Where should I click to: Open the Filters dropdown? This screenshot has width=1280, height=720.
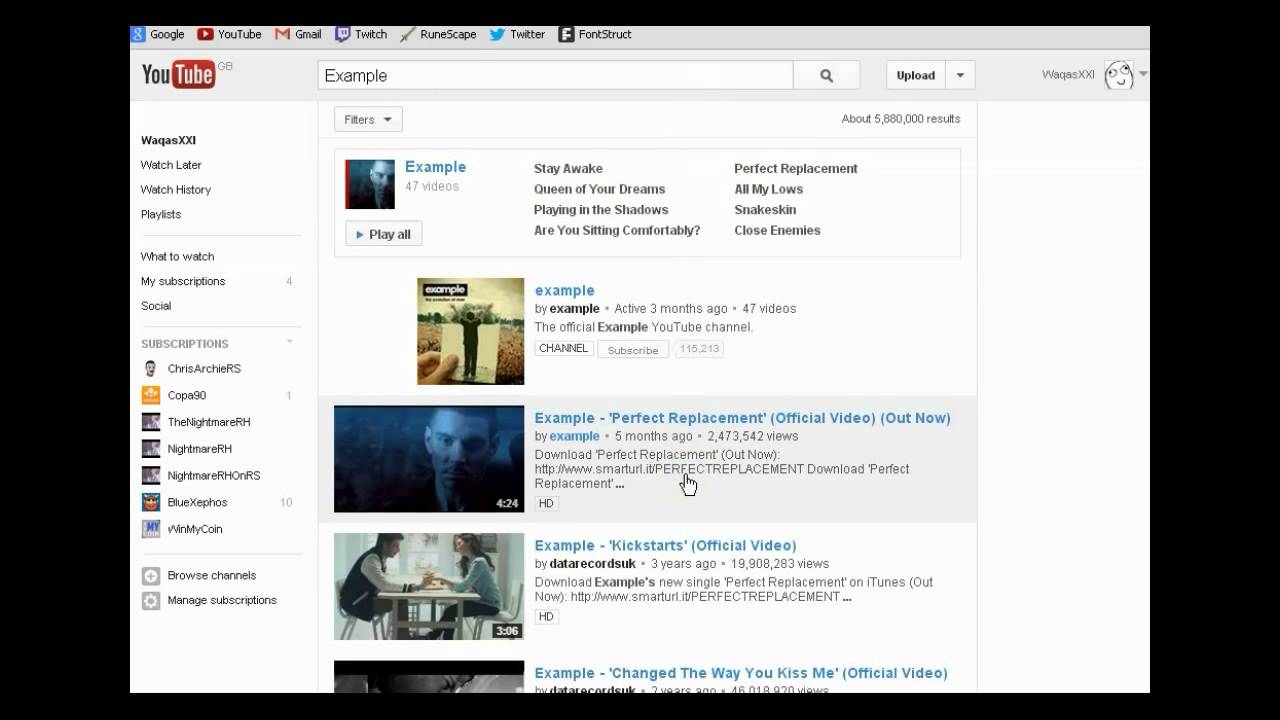[368, 119]
